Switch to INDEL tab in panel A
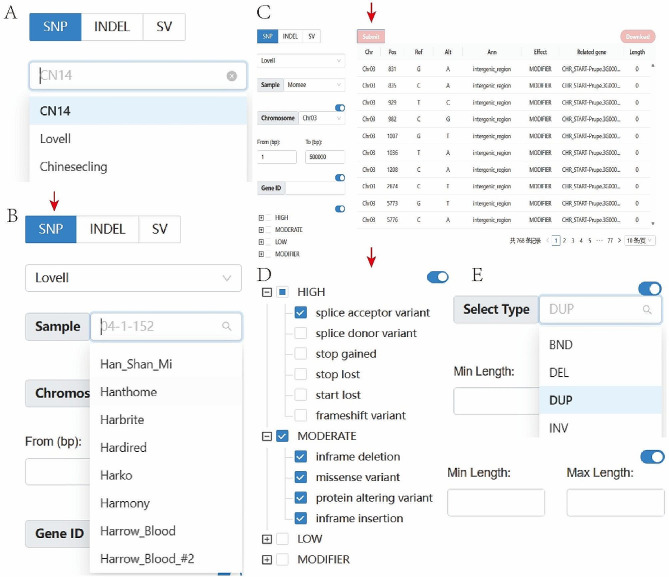The width and height of the screenshot is (669, 577). click(x=112, y=27)
